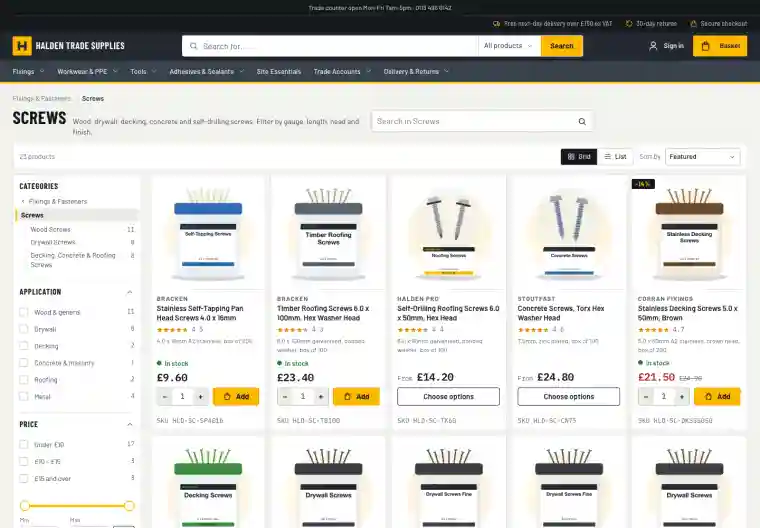760x528 pixels.
Task: Click the yellow Search button
Action: coord(562,46)
